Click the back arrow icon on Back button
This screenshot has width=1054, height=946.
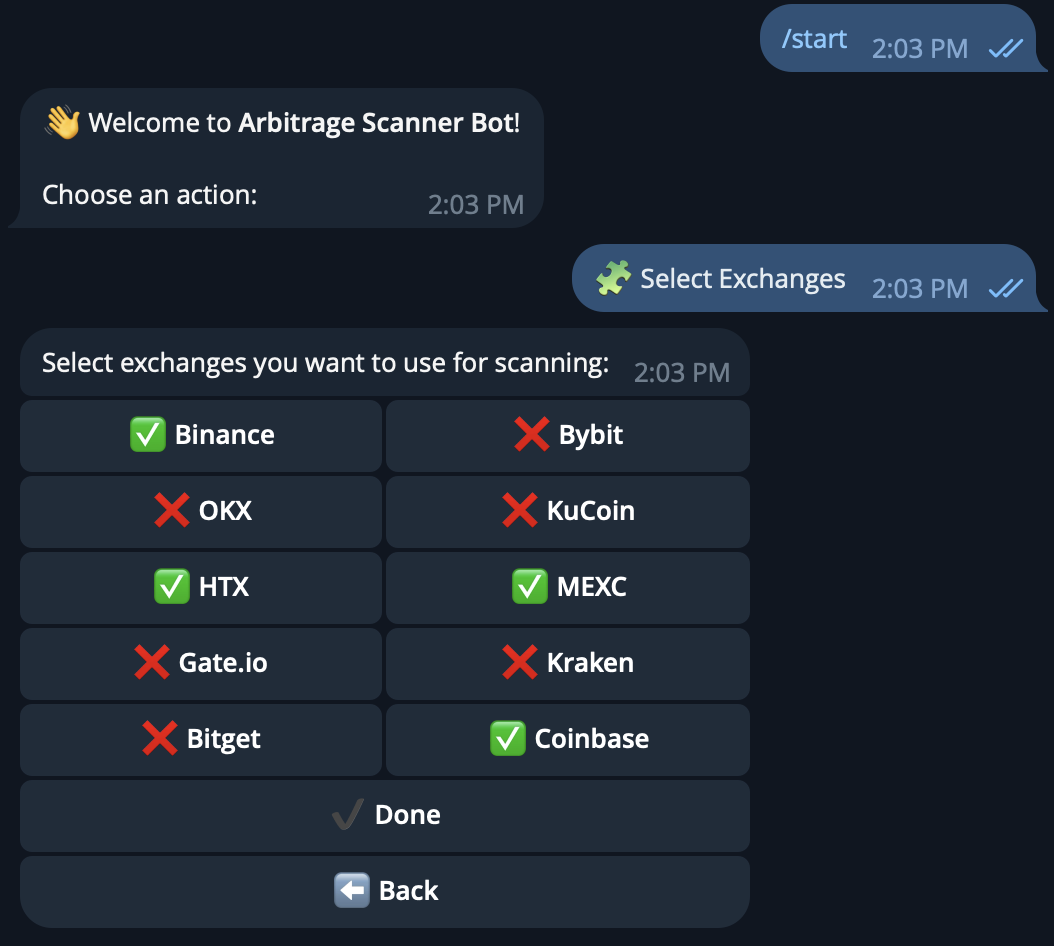pyautogui.click(x=351, y=890)
